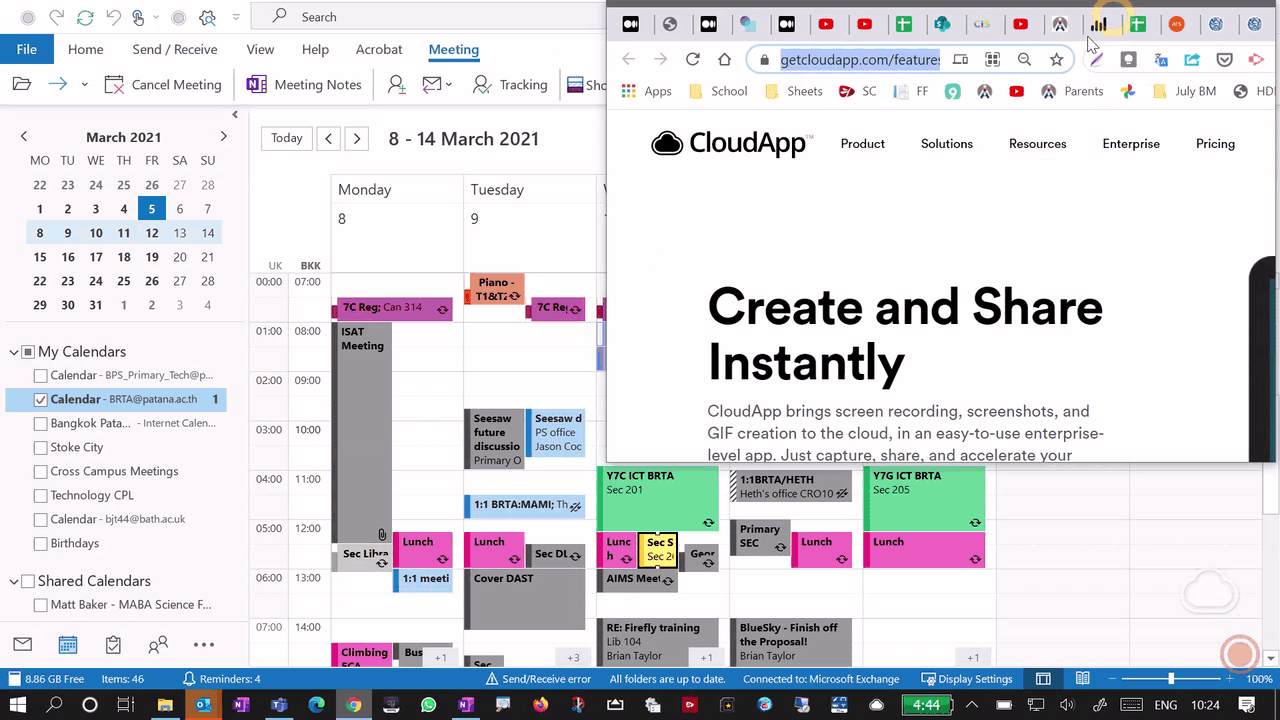
Task: Open Pricing in CloudApp navigation
Action: (x=1215, y=144)
